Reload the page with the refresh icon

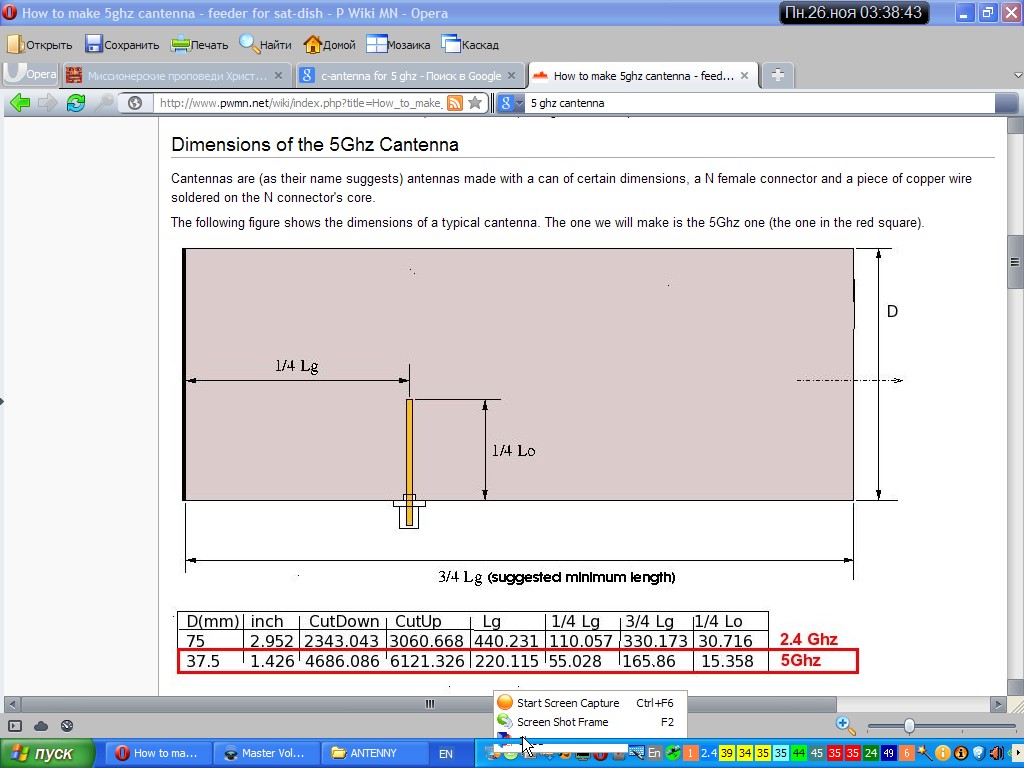(76, 102)
